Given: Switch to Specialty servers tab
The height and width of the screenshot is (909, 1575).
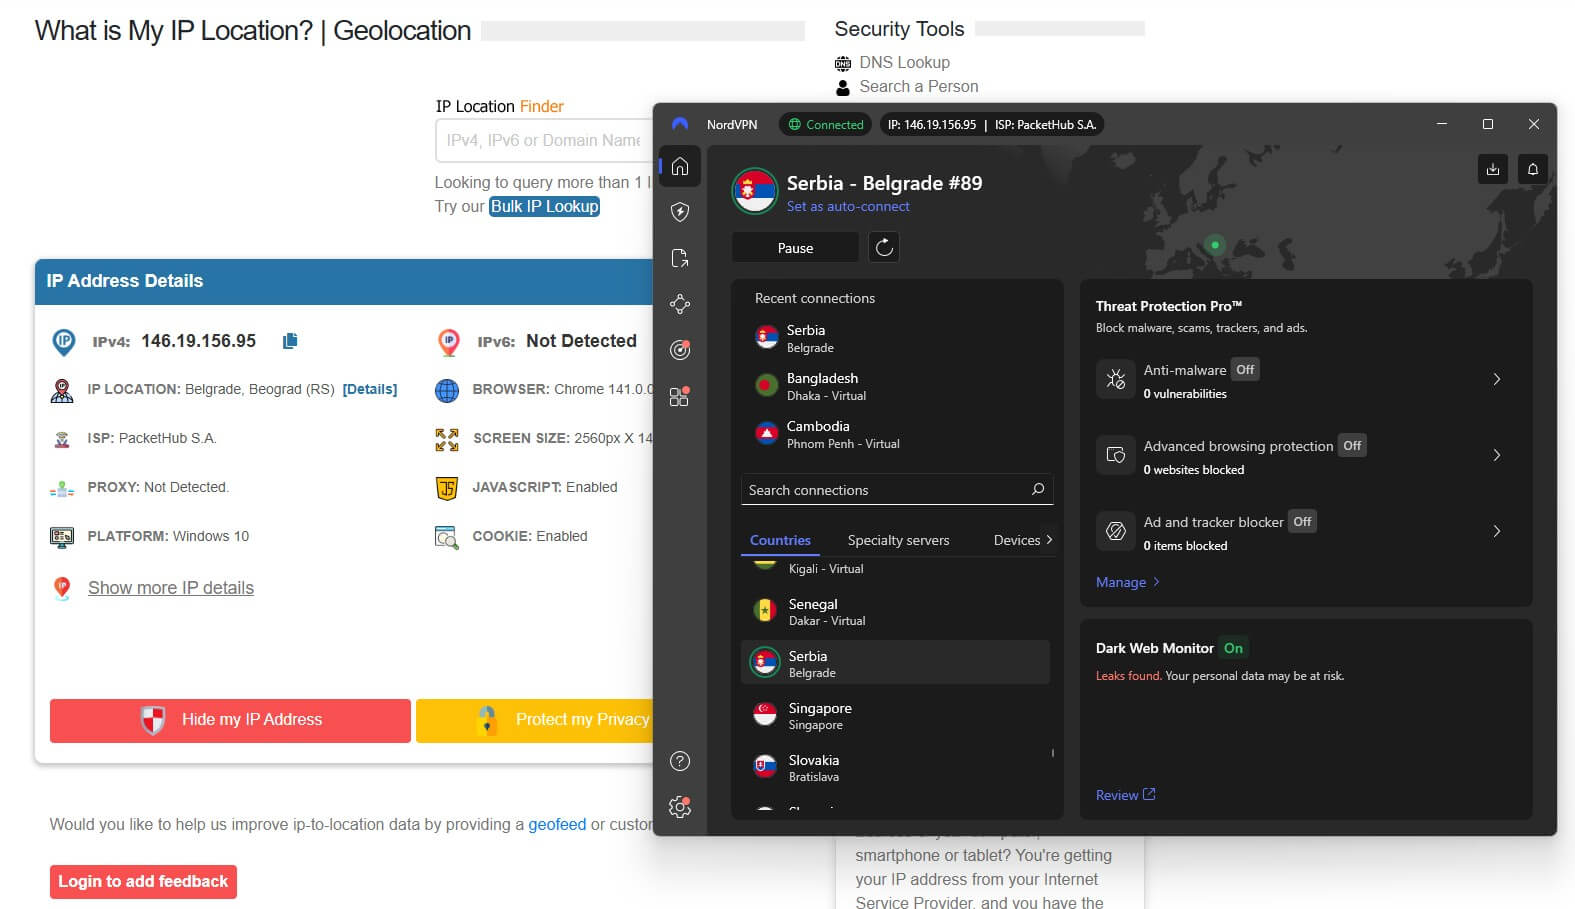Looking at the screenshot, I should [898, 540].
